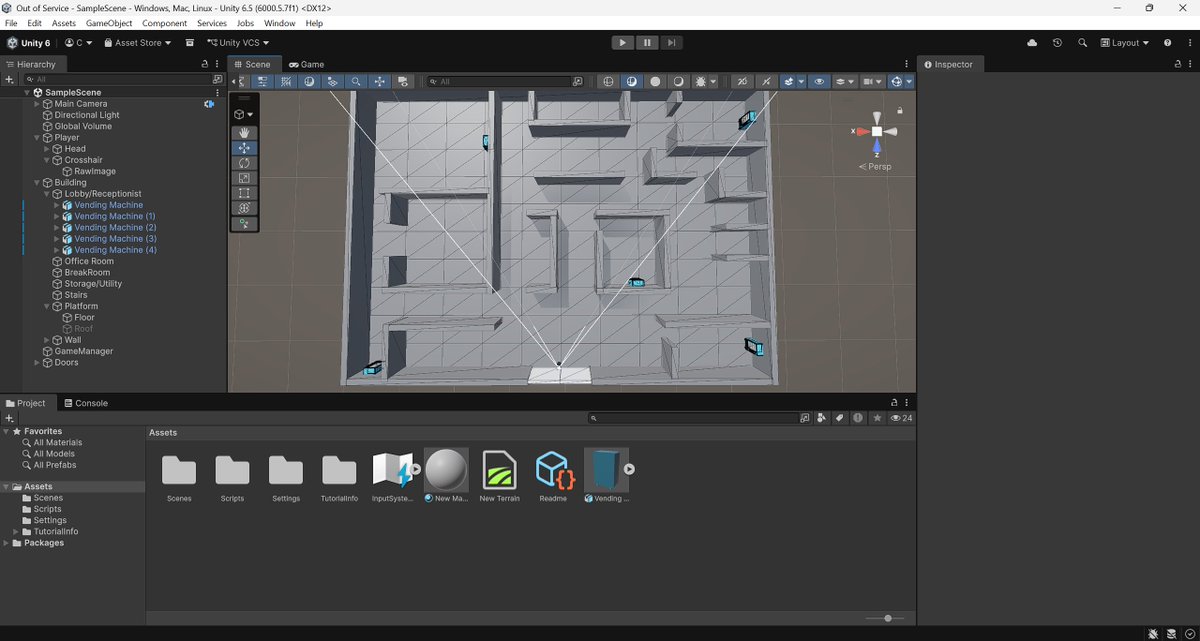Toggle shaded wireframe draw mode

632,82
